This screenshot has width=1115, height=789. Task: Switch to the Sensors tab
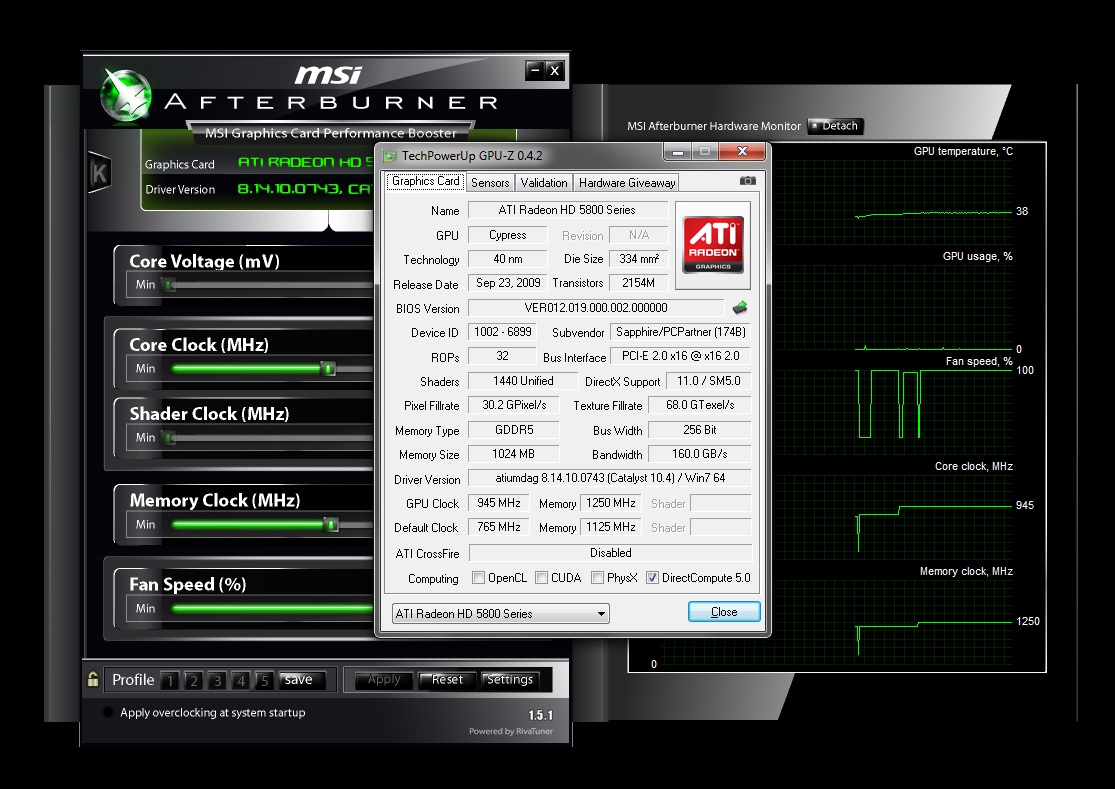point(490,182)
